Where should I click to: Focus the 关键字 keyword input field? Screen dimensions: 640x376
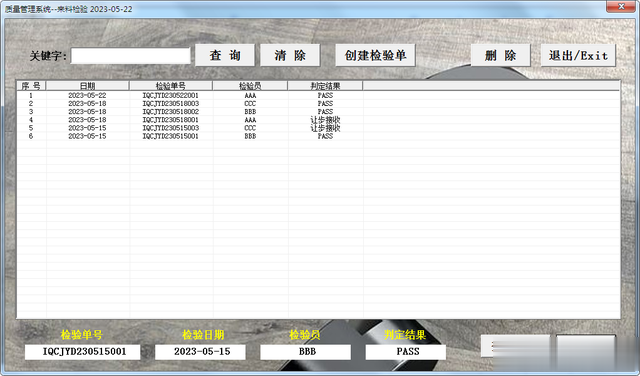pyautogui.click(x=131, y=56)
